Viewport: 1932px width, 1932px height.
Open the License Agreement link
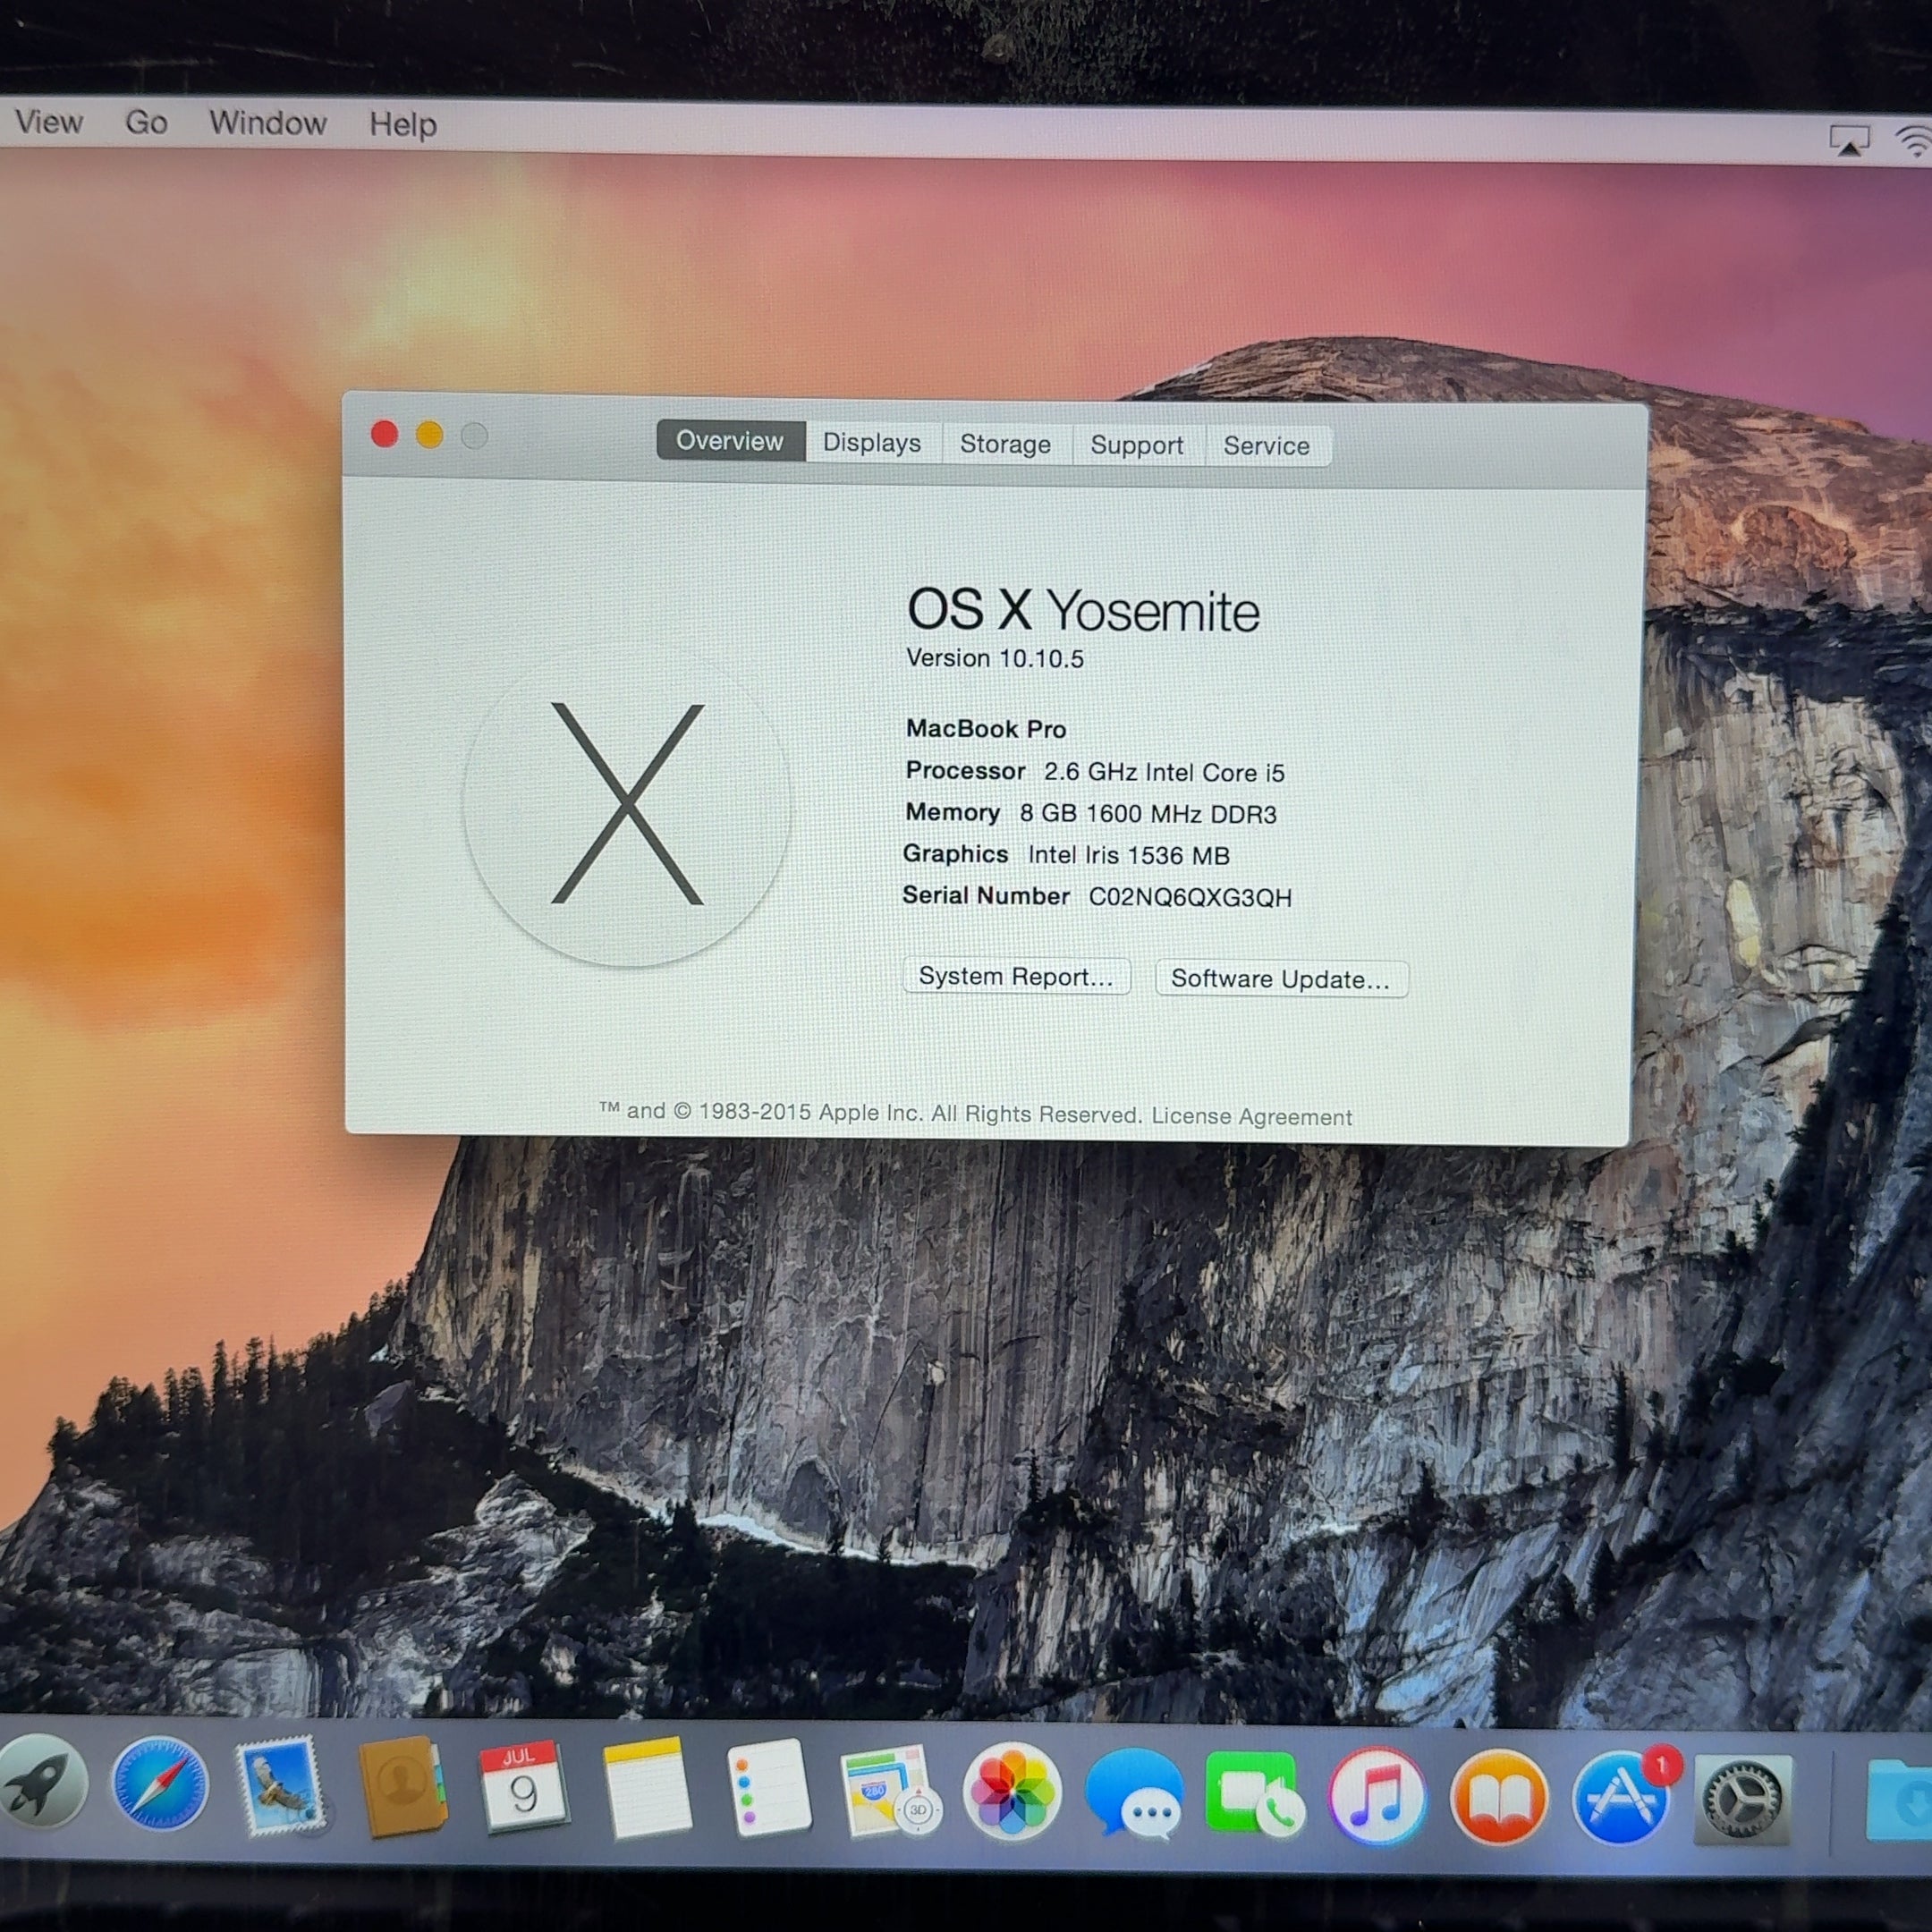point(1251,1116)
